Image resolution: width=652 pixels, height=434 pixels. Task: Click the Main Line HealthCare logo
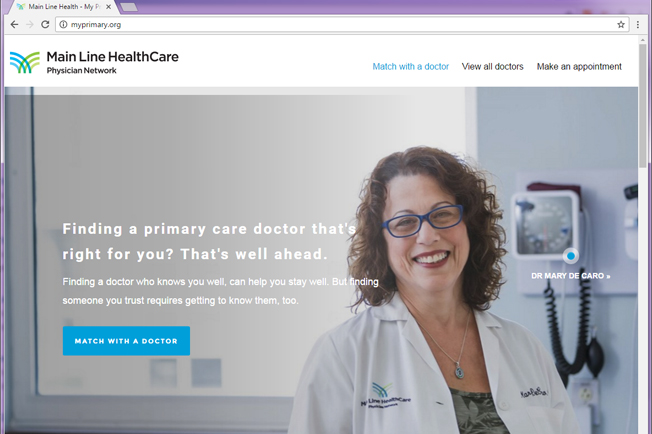(x=94, y=62)
